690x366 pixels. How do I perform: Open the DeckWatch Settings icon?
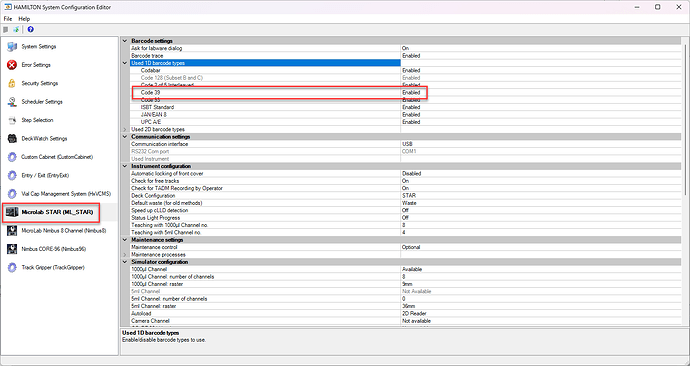pyautogui.click(x=12, y=139)
